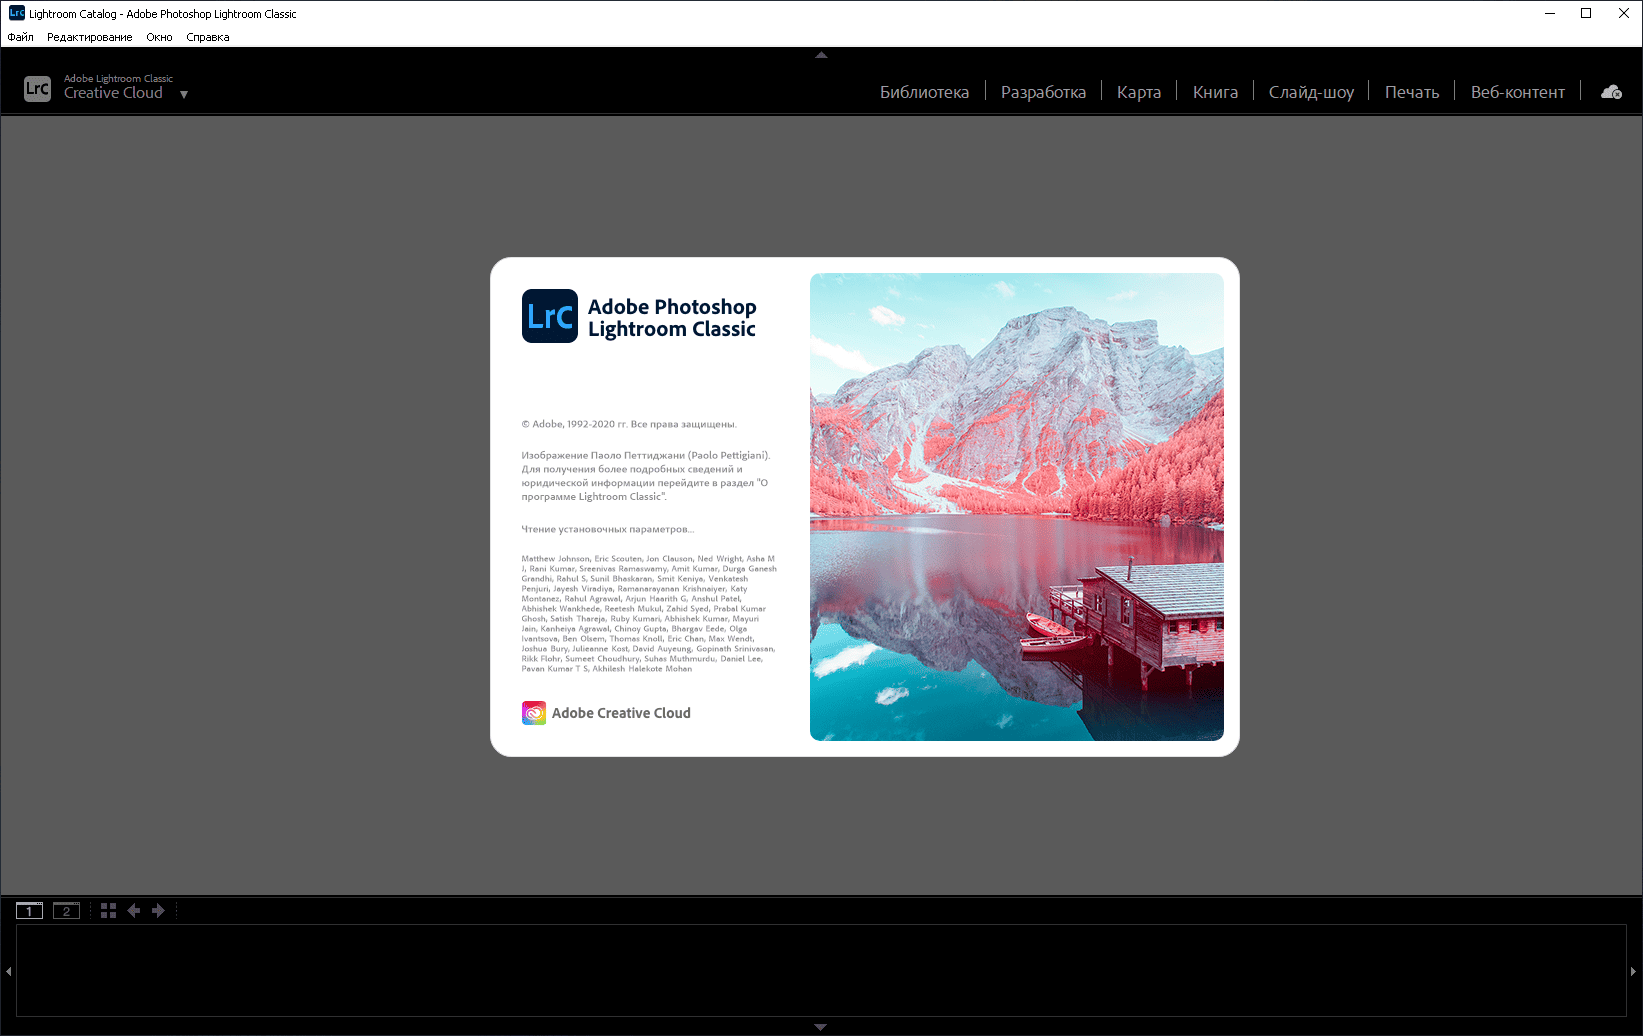
Task: Open the Слайд-шоу module
Action: pos(1311,92)
